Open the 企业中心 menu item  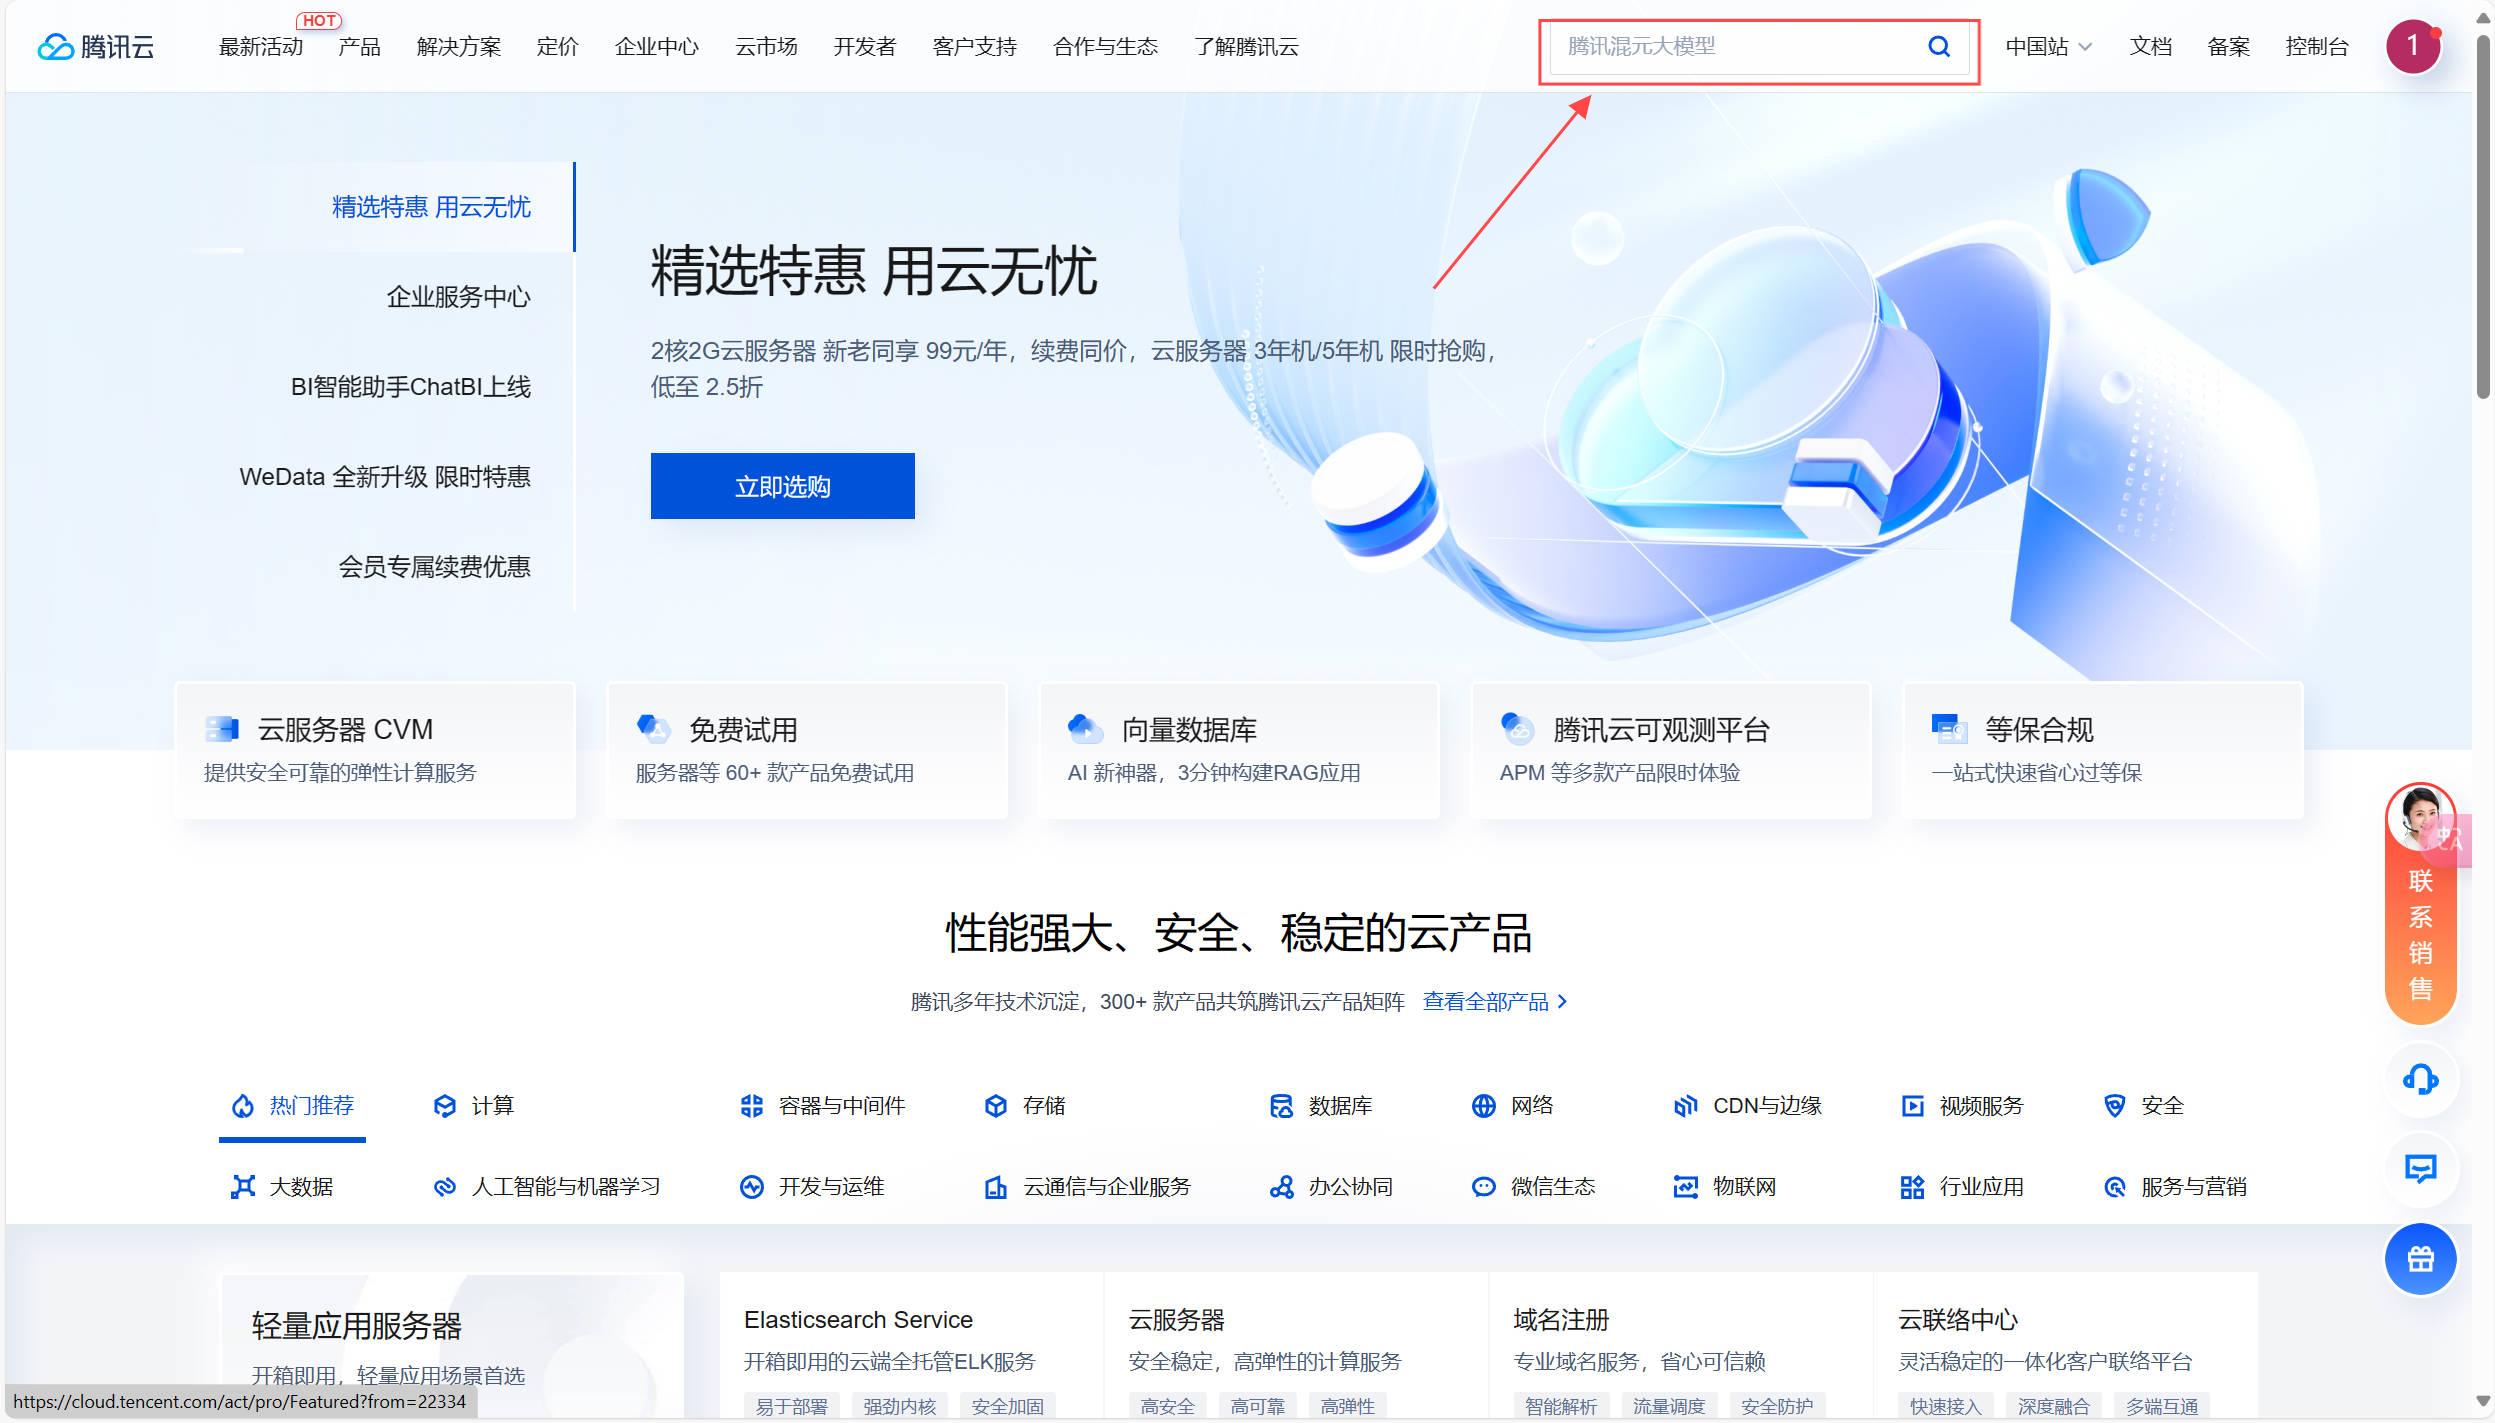tap(657, 46)
